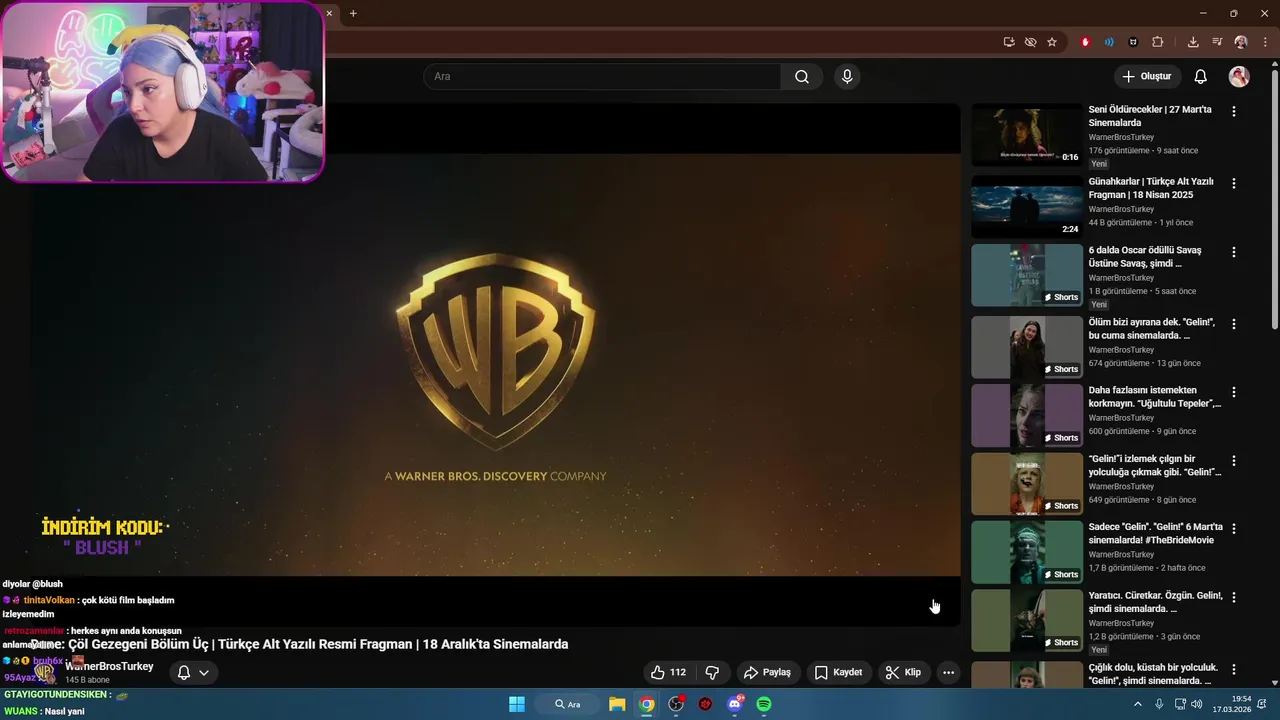Click the Windows taskbar search box
The width and height of the screenshot is (1280, 720).
(x=567, y=704)
